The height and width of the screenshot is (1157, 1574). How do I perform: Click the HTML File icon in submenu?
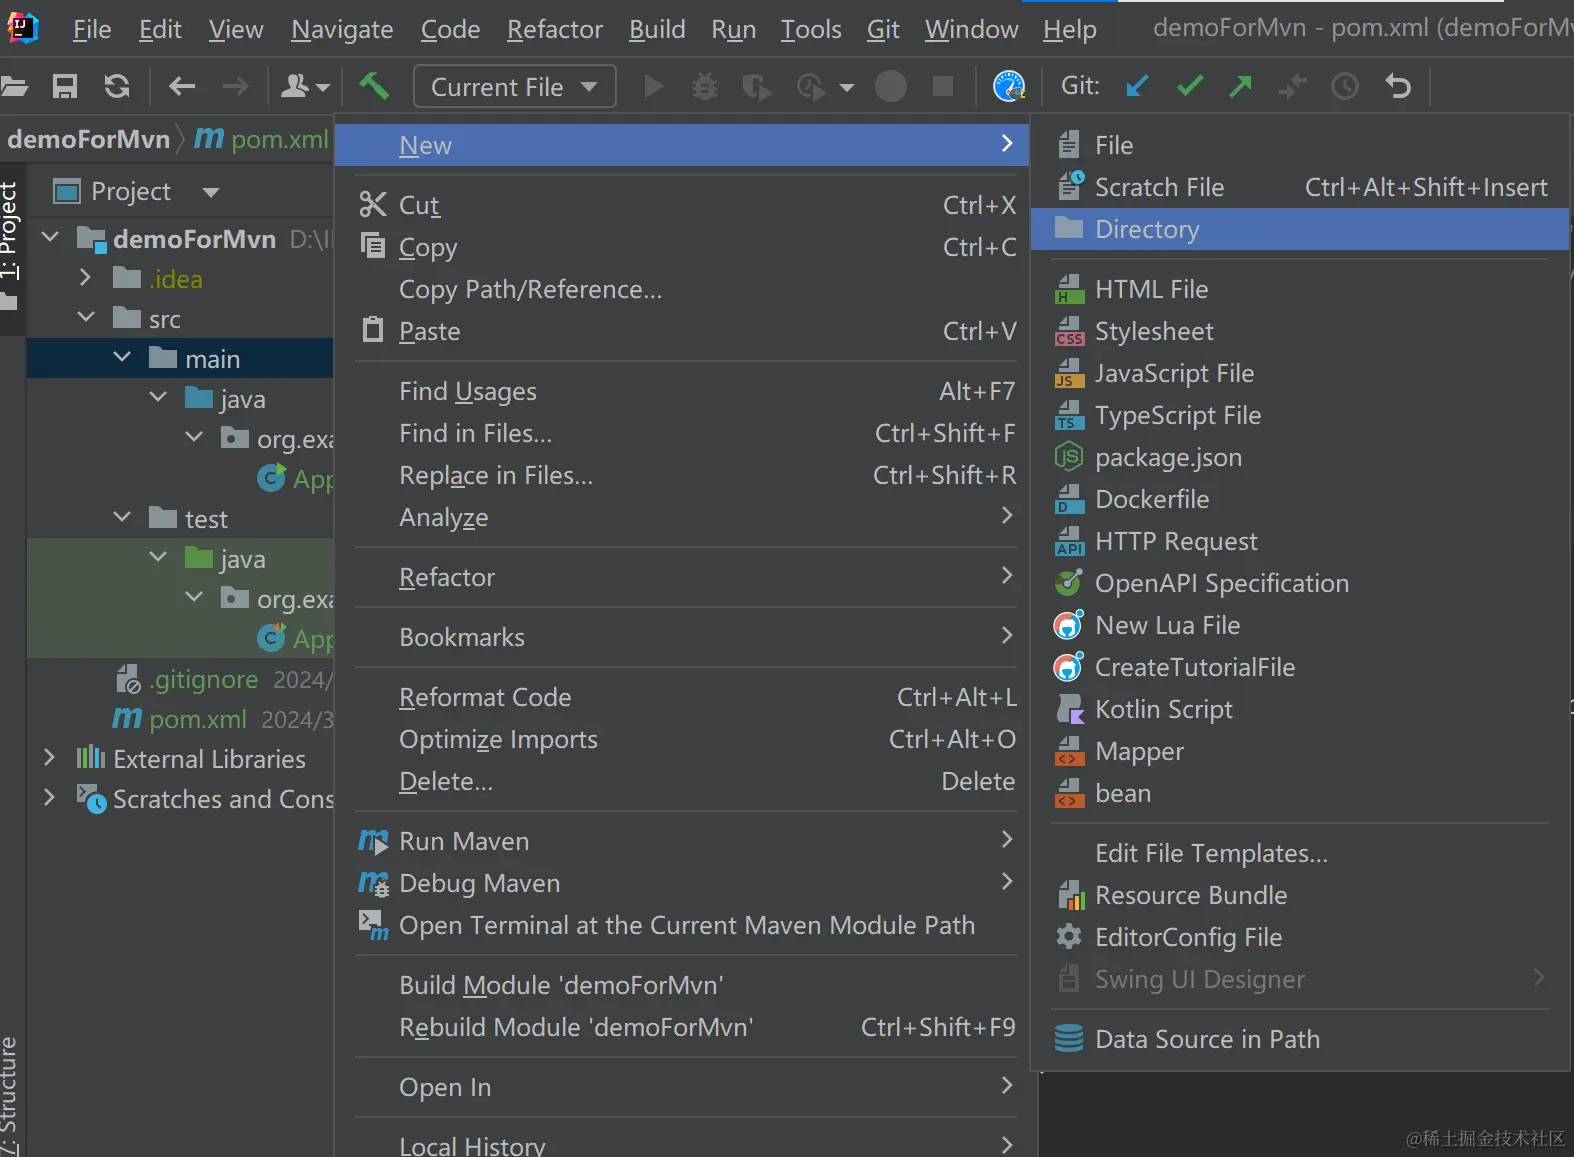(1070, 289)
